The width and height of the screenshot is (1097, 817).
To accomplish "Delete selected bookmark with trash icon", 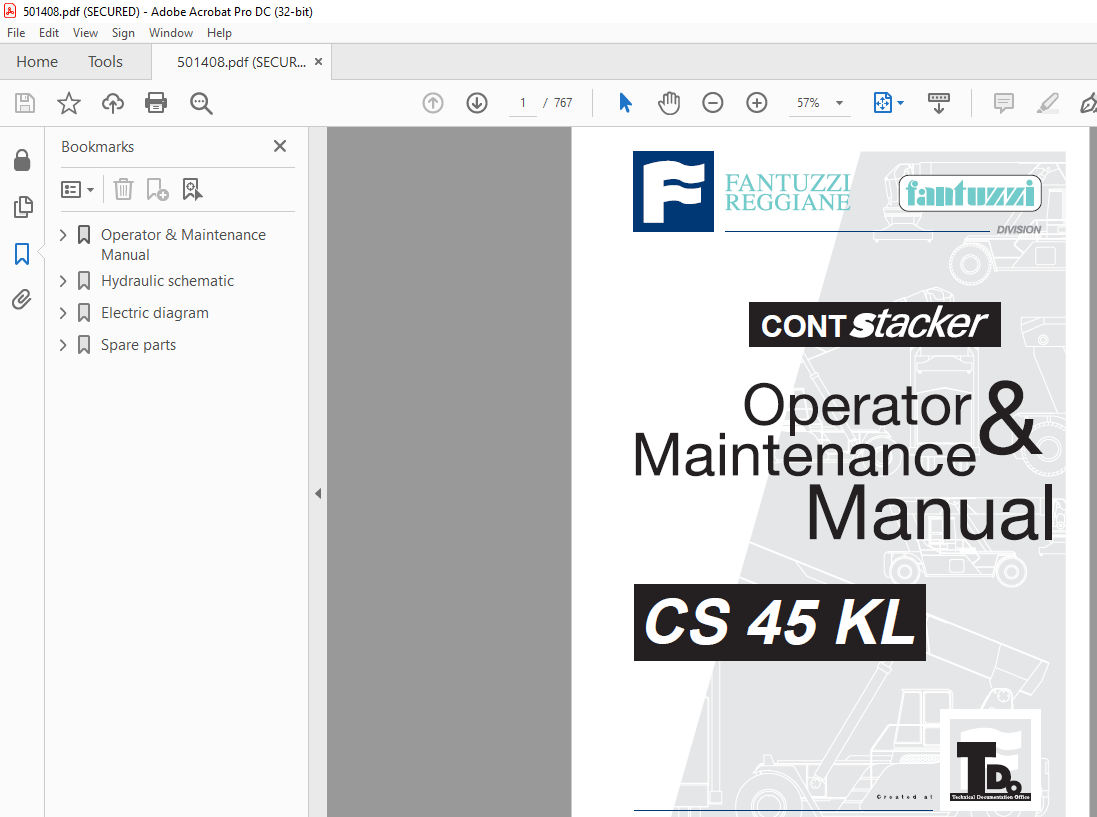I will (x=123, y=190).
